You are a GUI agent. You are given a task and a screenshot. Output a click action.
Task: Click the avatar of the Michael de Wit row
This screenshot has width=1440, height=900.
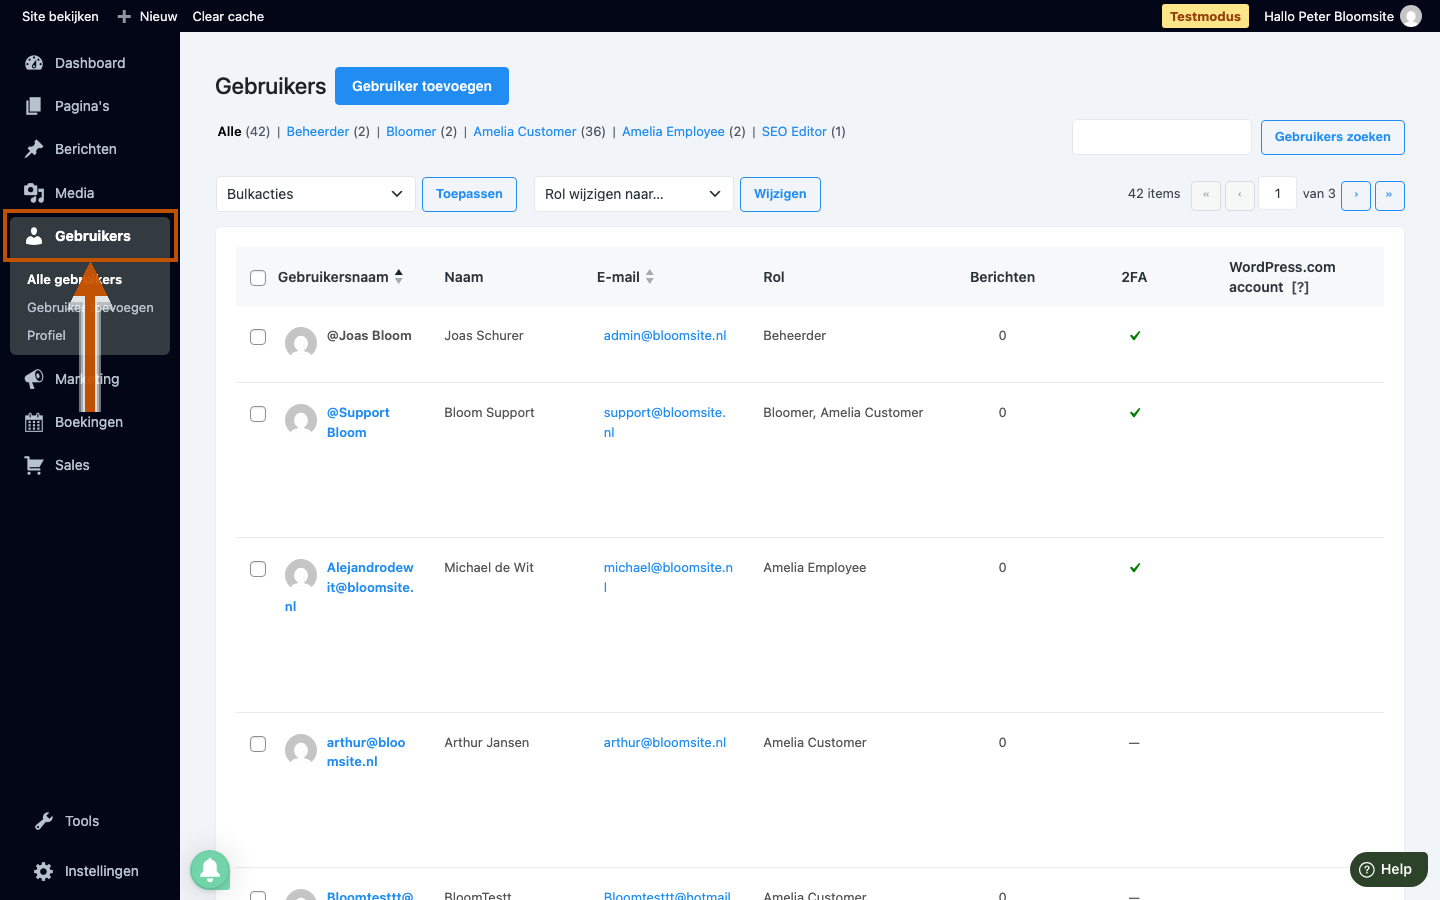coord(301,574)
